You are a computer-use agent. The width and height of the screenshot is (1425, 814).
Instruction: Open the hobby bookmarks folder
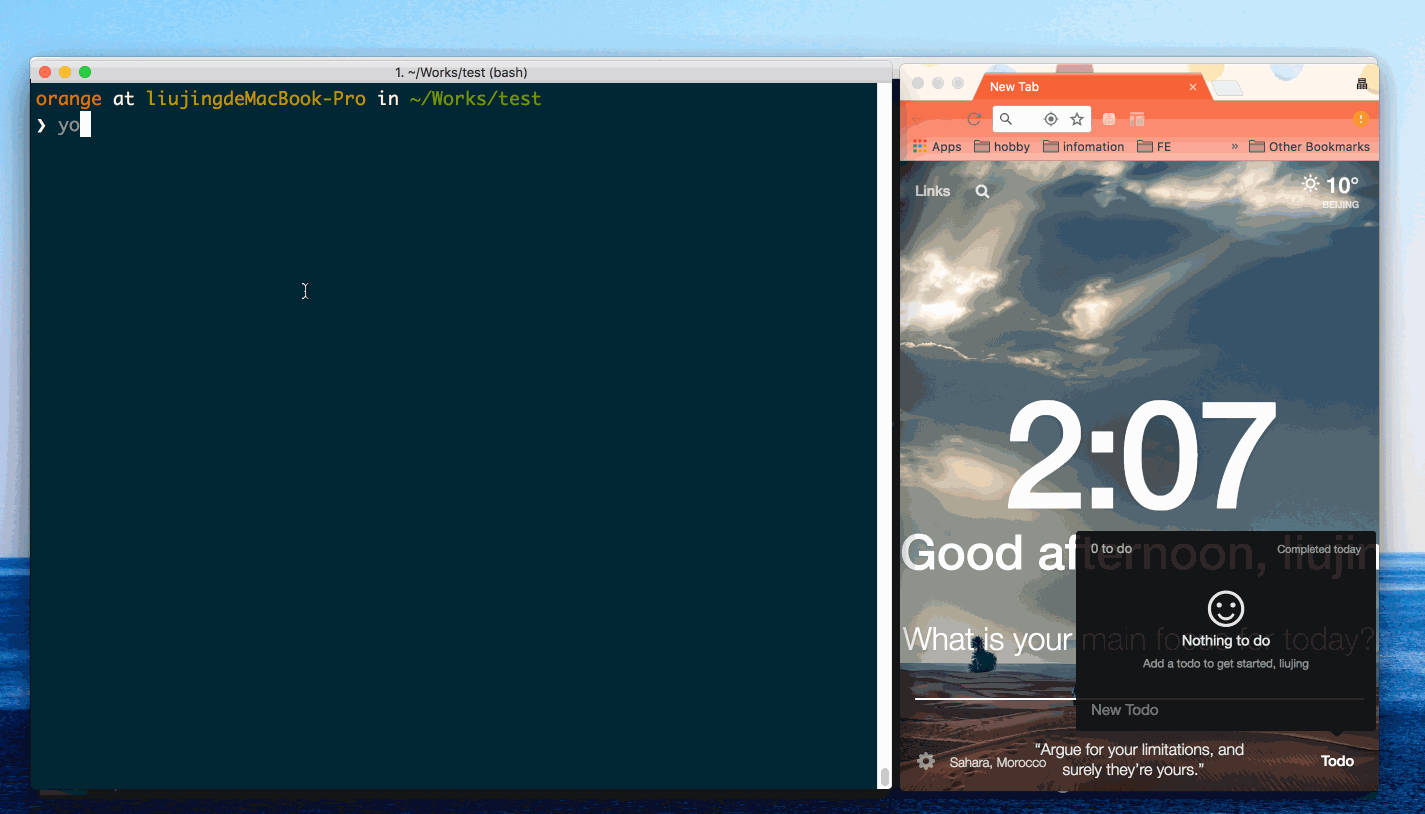(1002, 147)
